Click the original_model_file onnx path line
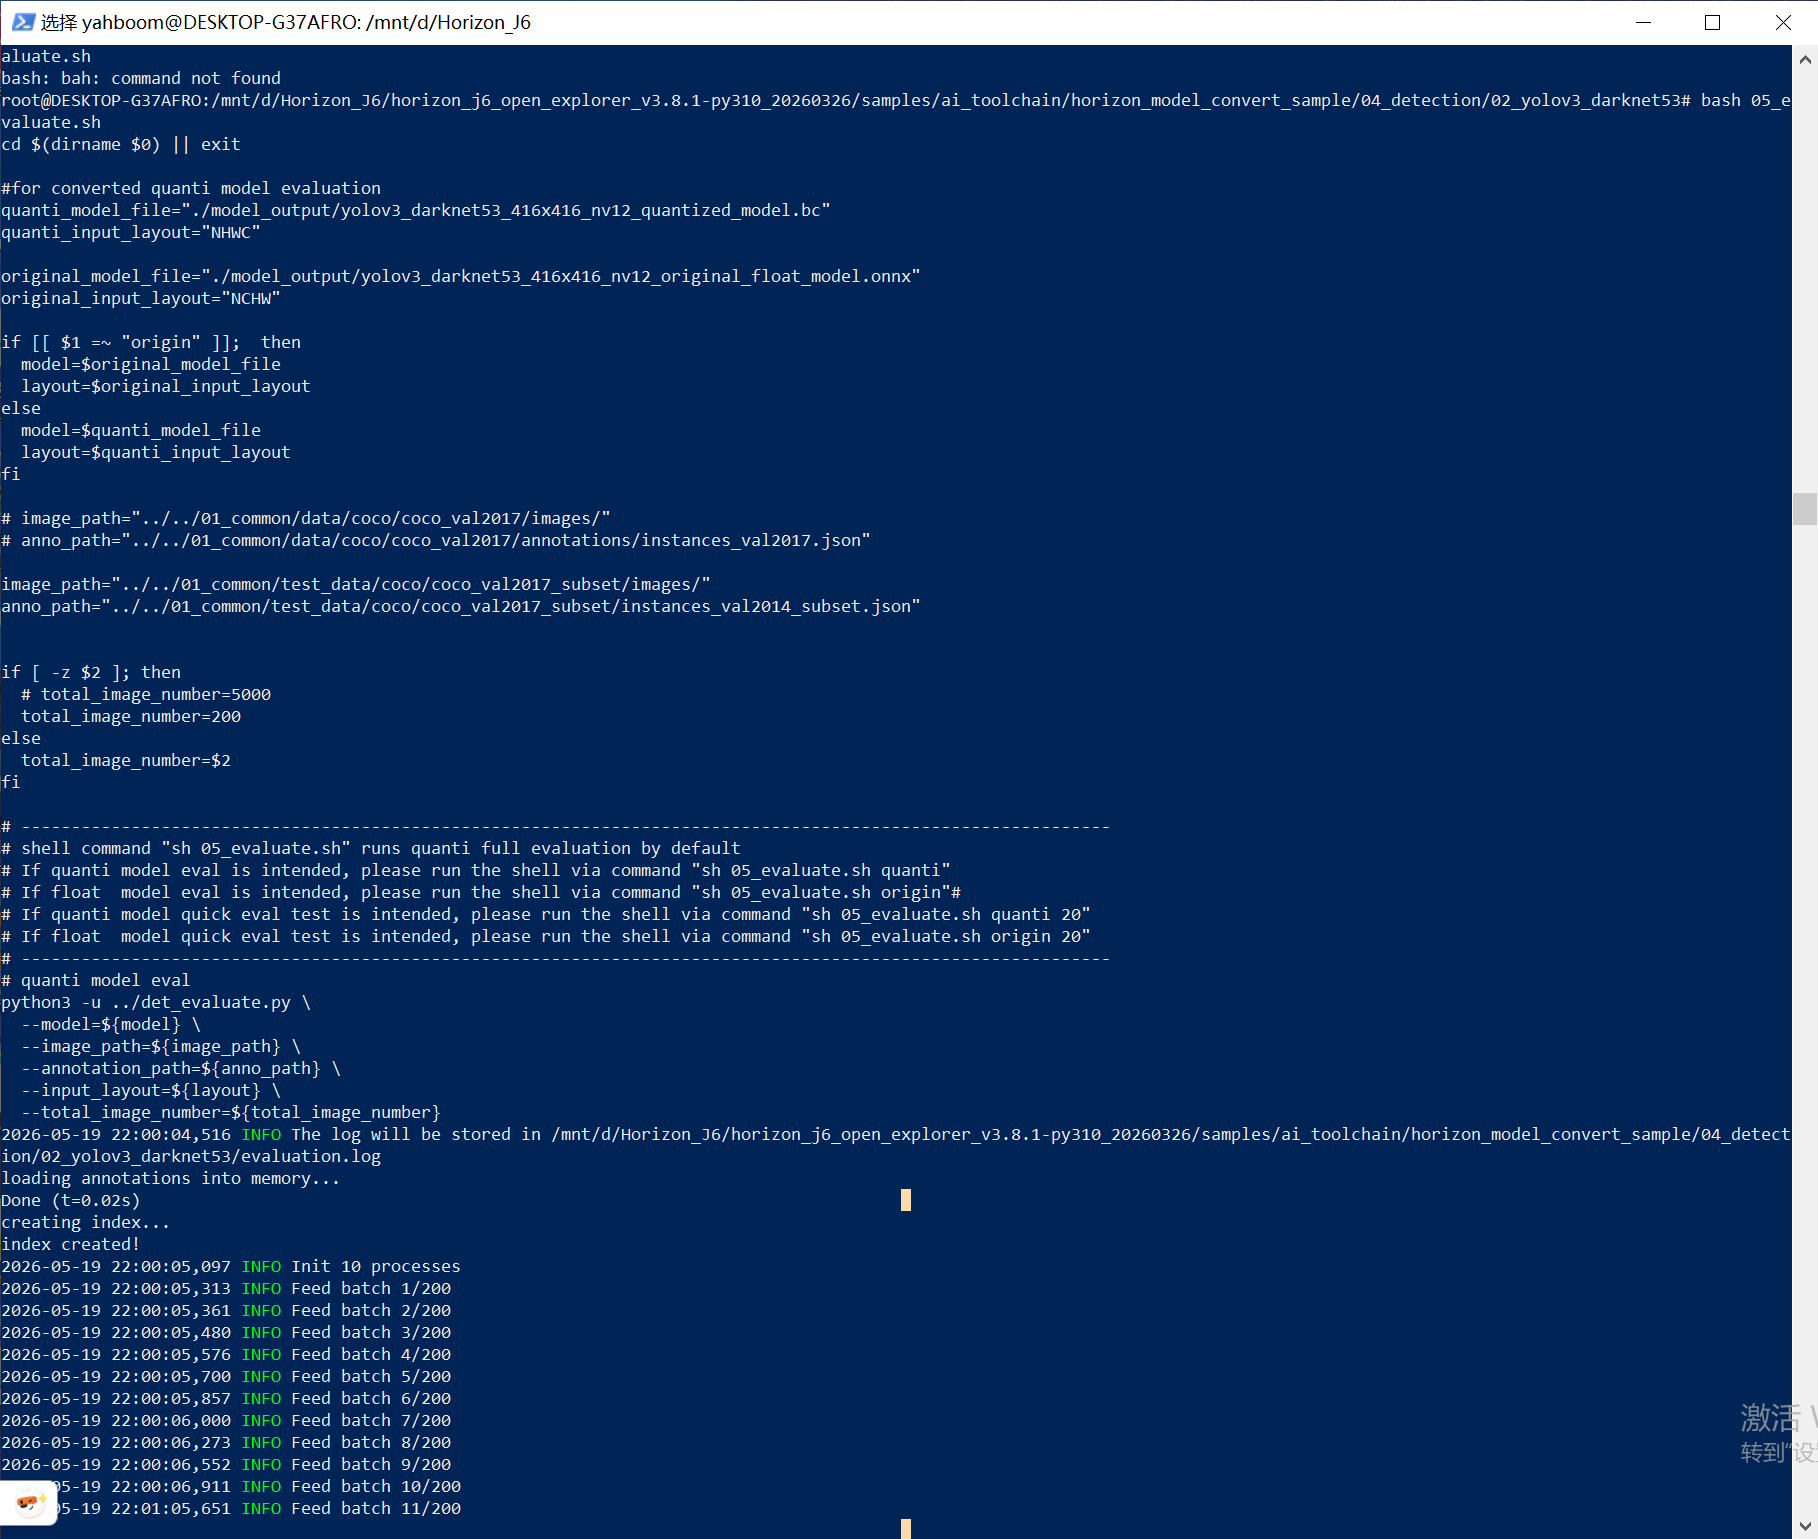 point(461,276)
